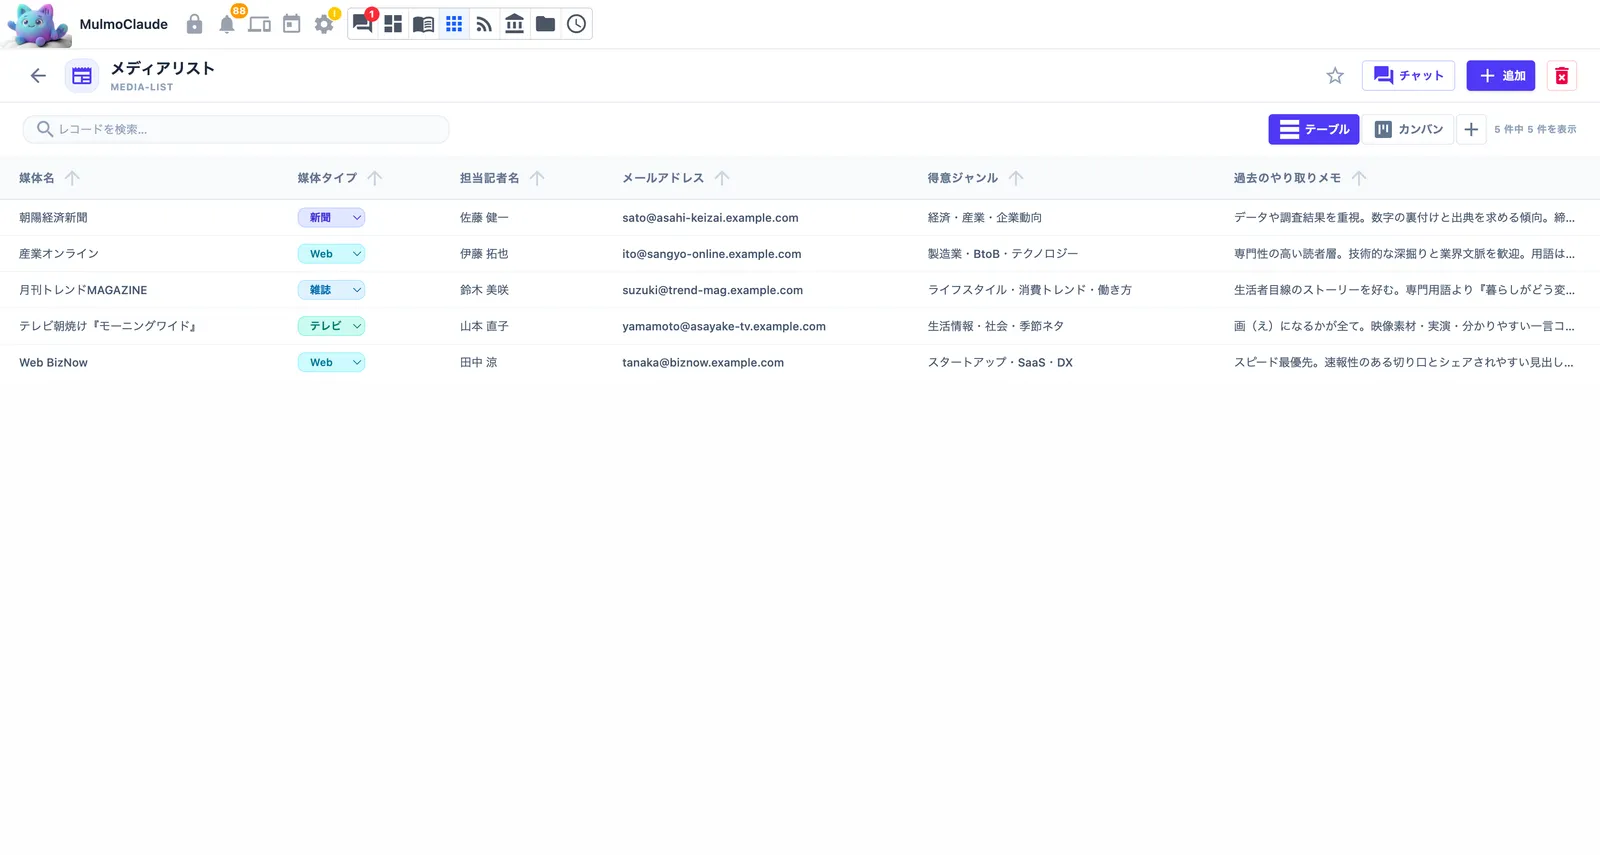Click reporter name 伊藤 拓也
This screenshot has height=855, width=1600.
[484, 254]
